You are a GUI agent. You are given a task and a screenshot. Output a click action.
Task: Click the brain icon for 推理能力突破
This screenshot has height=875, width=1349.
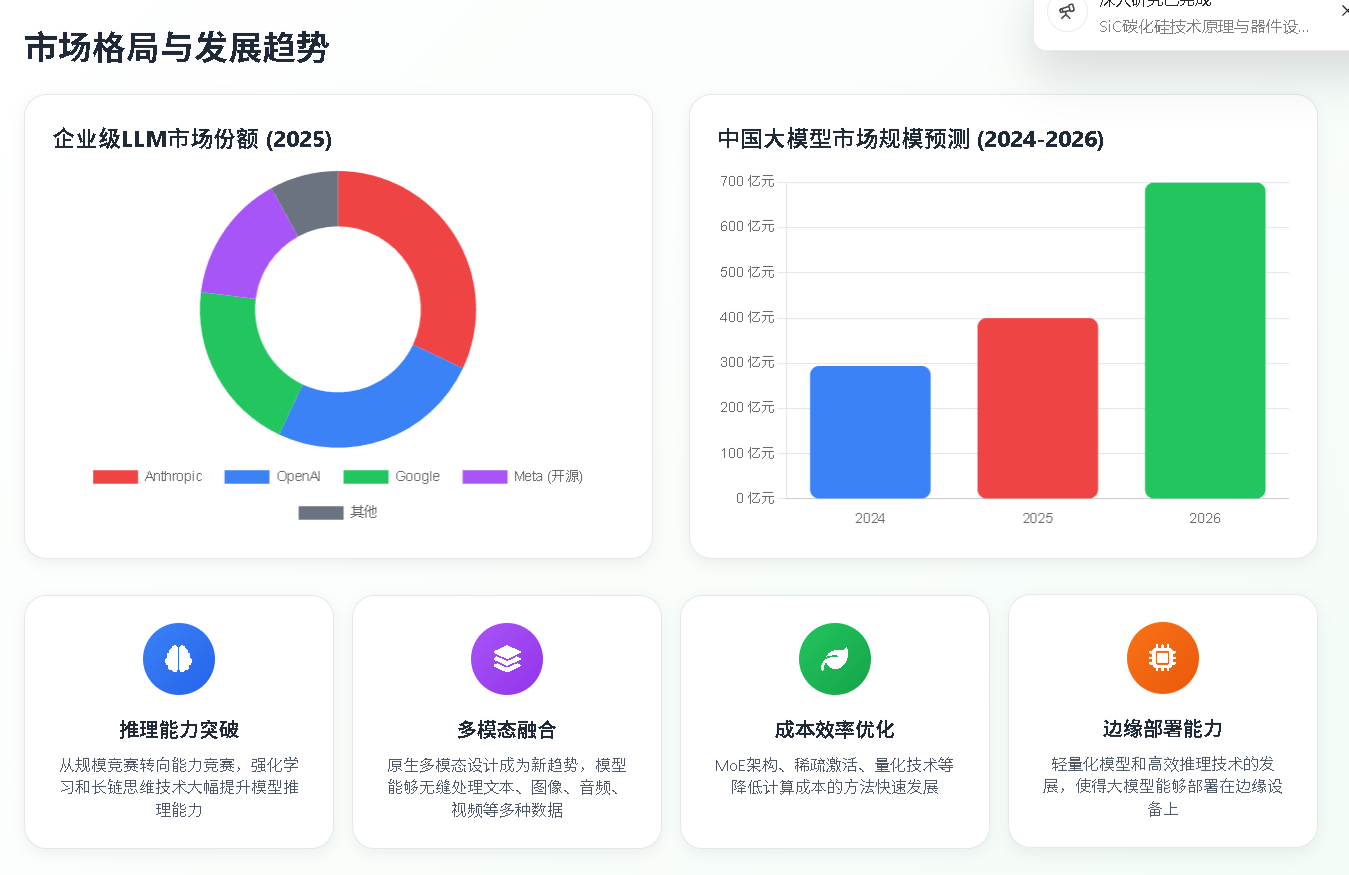point(179,658)
